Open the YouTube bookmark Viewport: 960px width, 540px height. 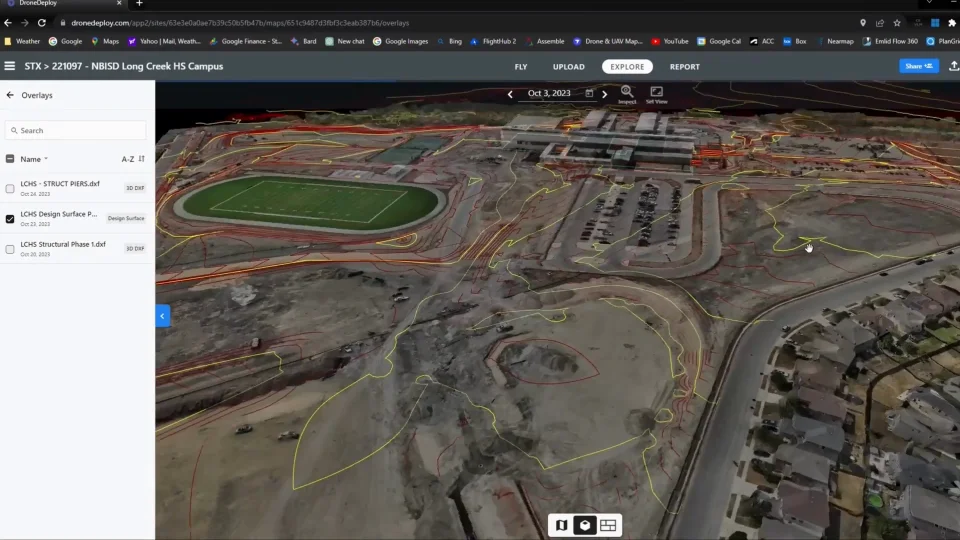670,41
